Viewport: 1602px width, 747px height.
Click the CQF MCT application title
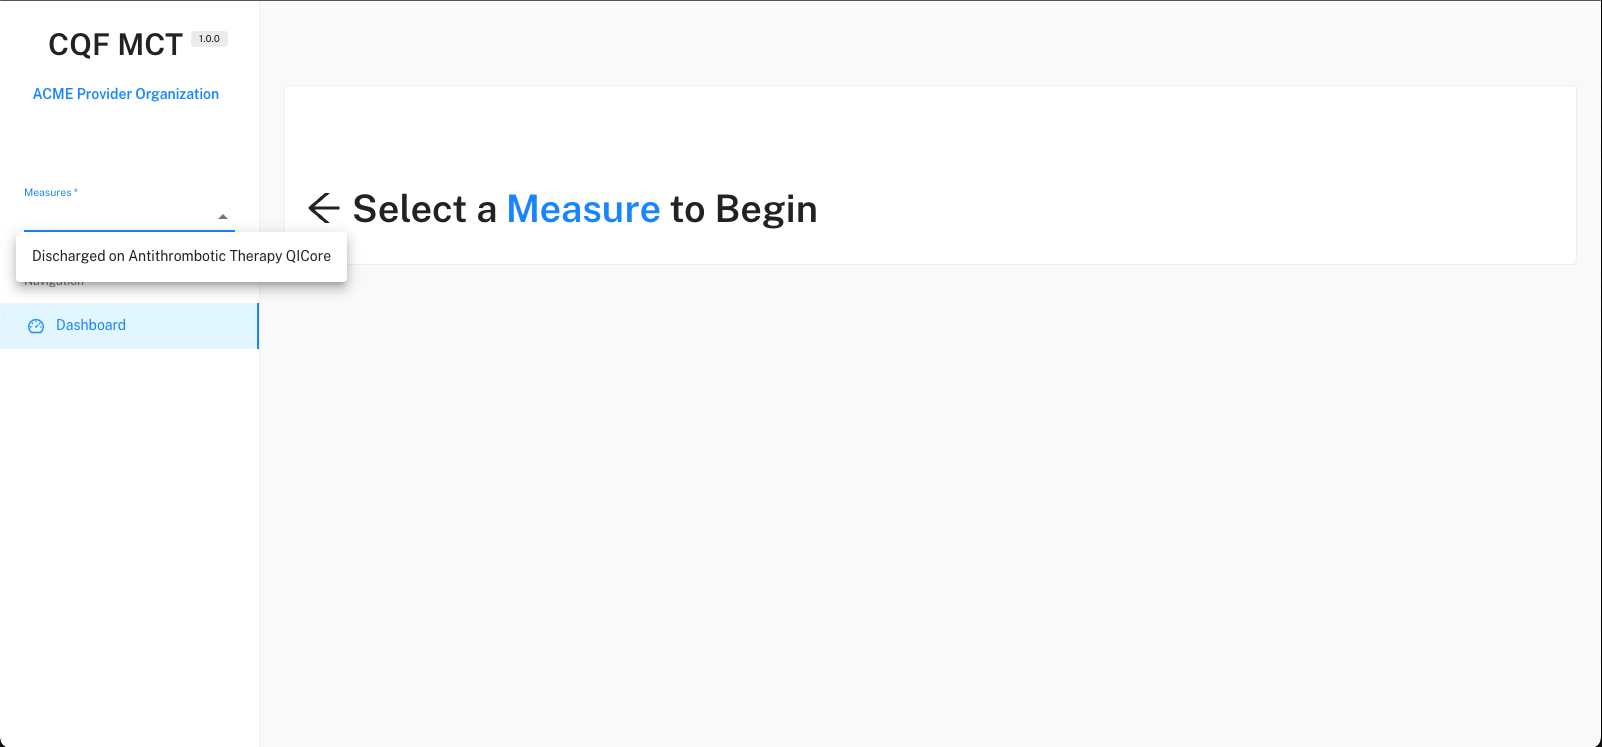pos(115,43)
